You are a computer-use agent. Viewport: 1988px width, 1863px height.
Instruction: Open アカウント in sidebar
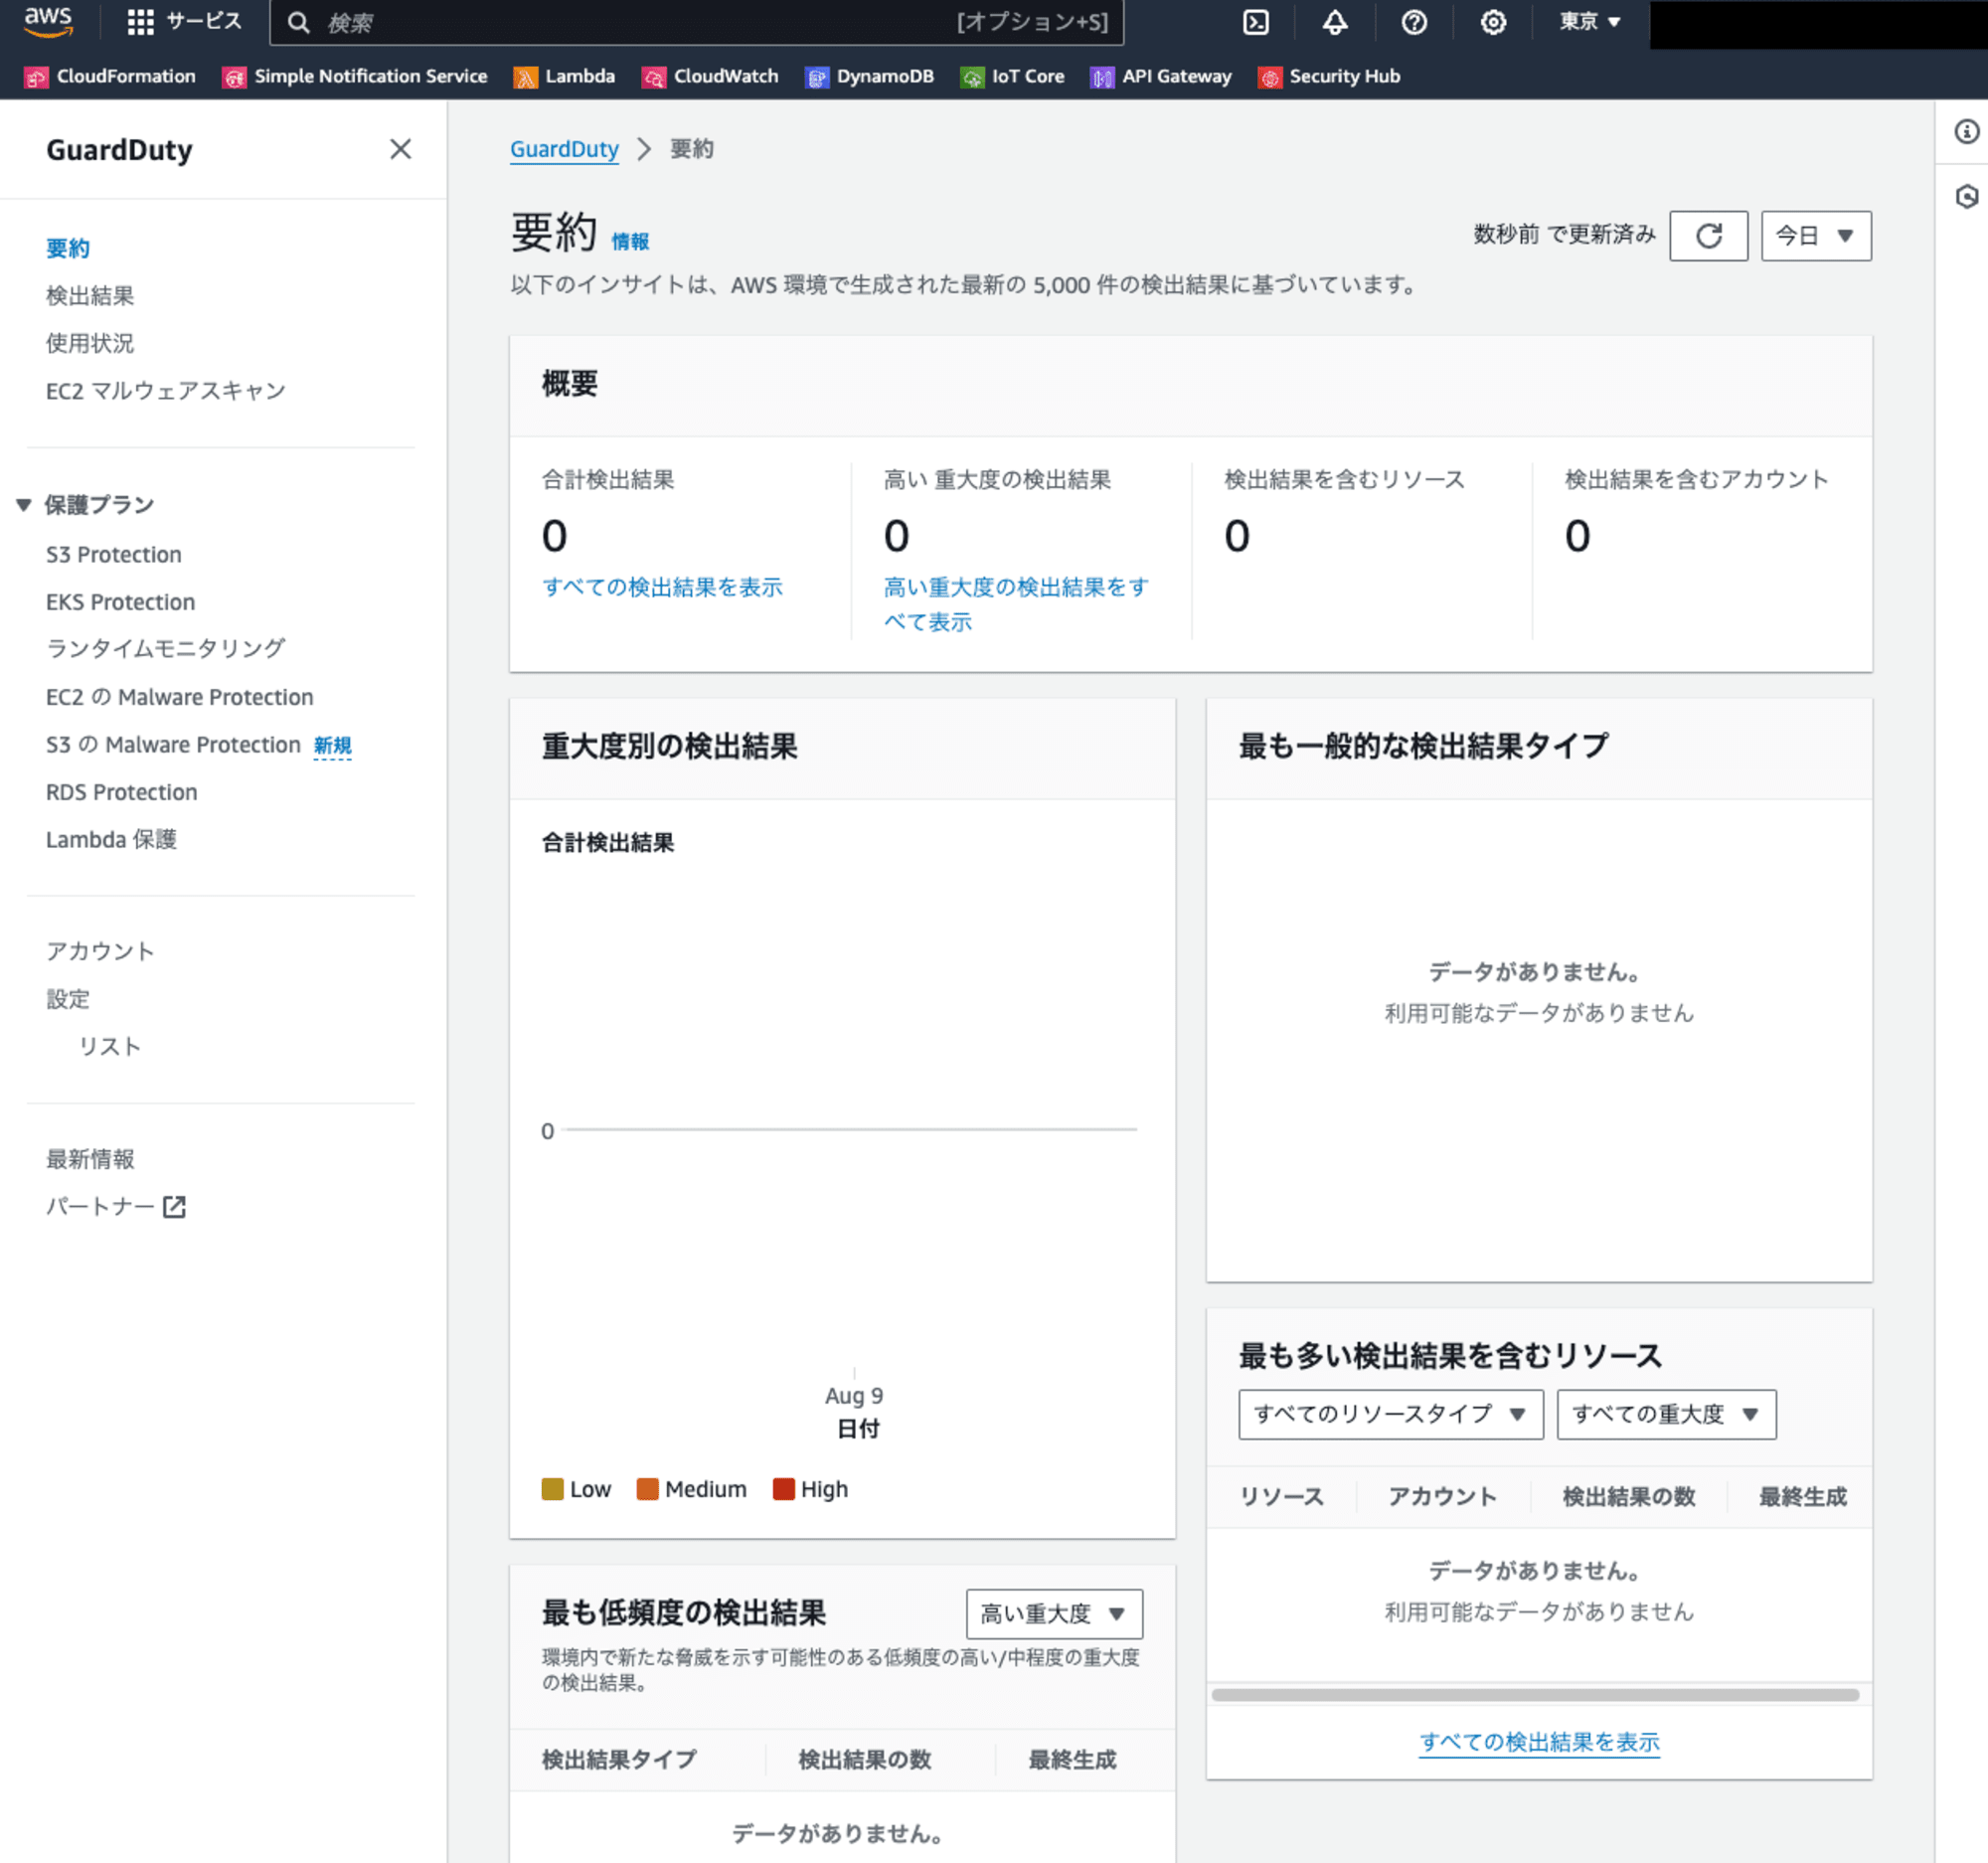[100, 951]
